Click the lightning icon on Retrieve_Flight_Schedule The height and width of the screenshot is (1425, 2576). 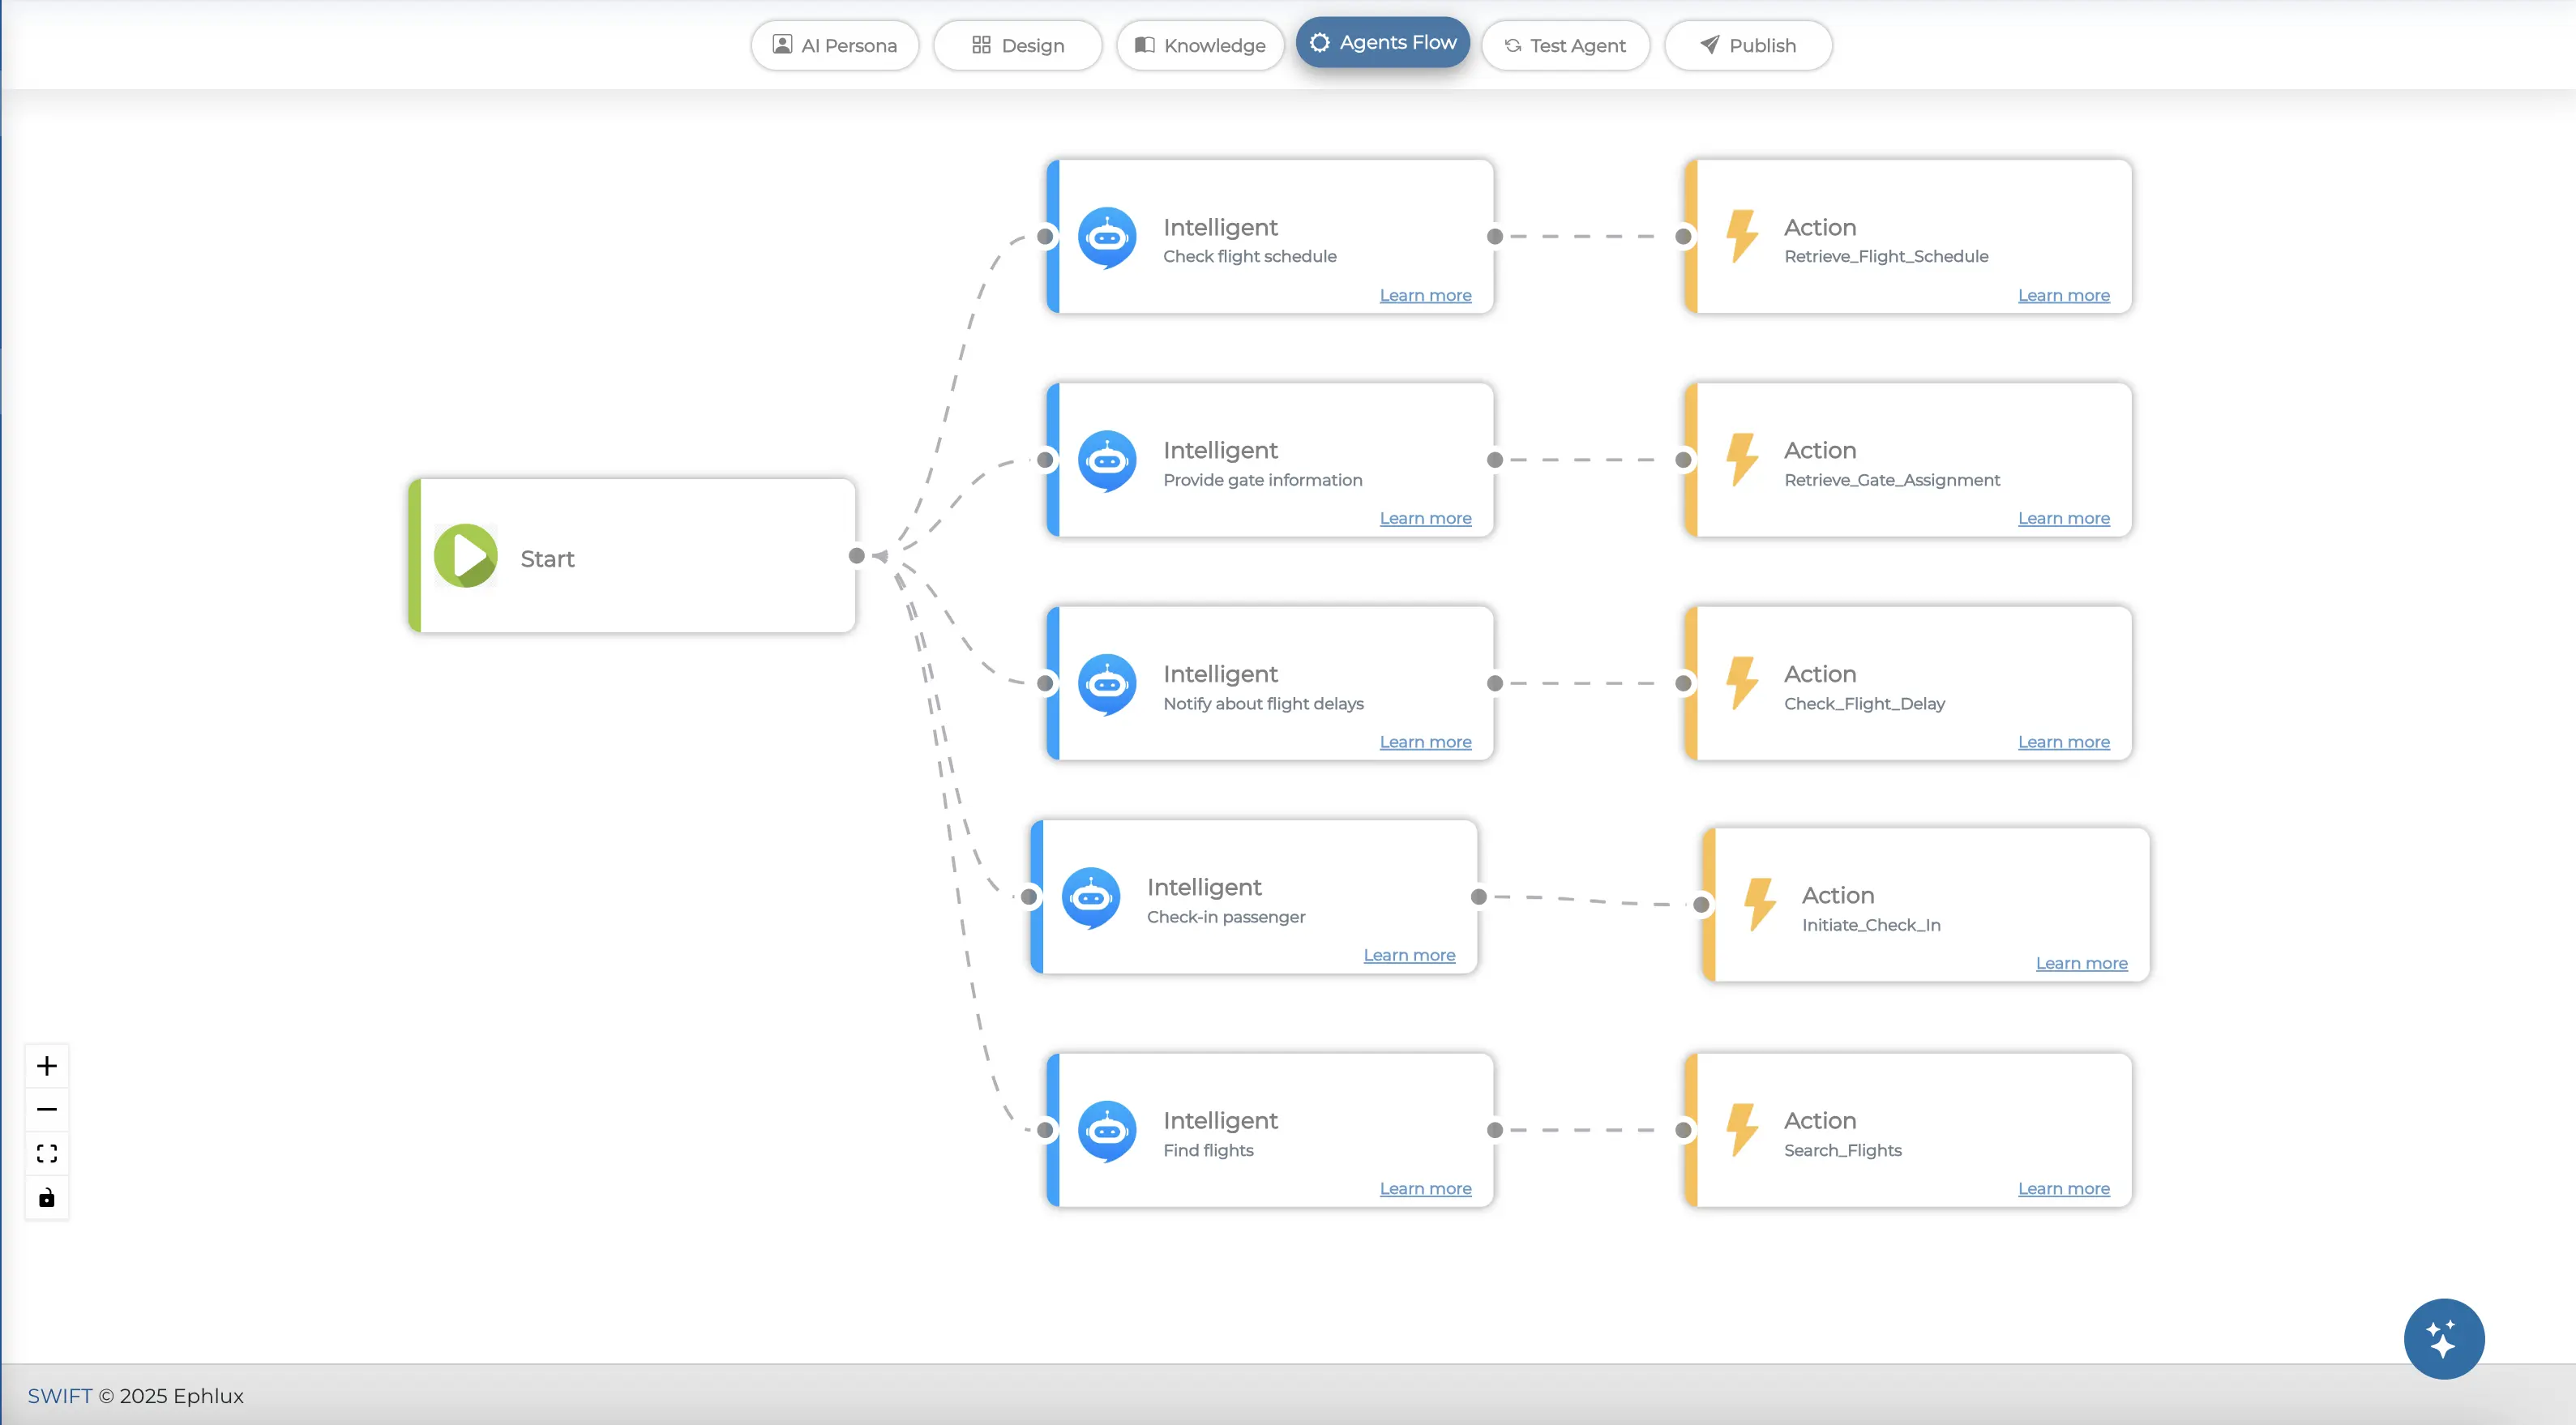1742,236
